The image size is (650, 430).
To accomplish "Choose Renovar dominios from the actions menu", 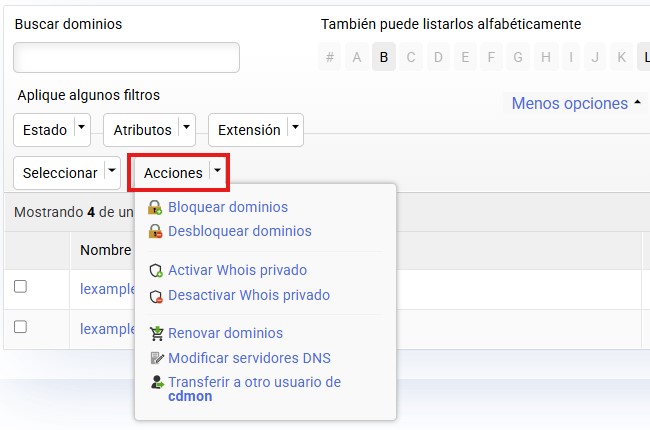I will tap(225, 334).
